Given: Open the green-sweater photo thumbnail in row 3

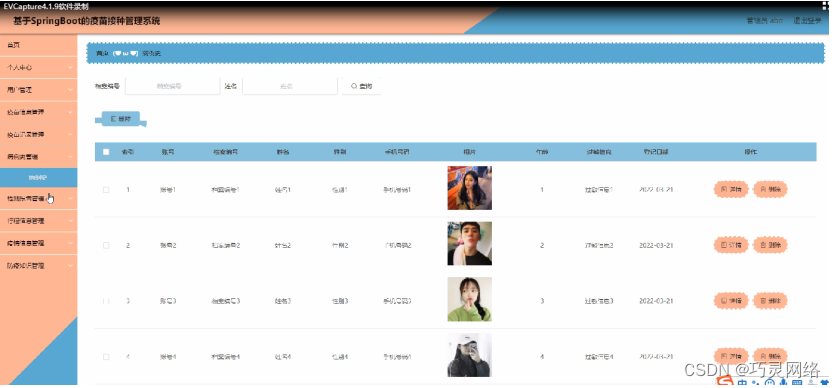Looking at the screenshot, I should [x=469, y=299].
